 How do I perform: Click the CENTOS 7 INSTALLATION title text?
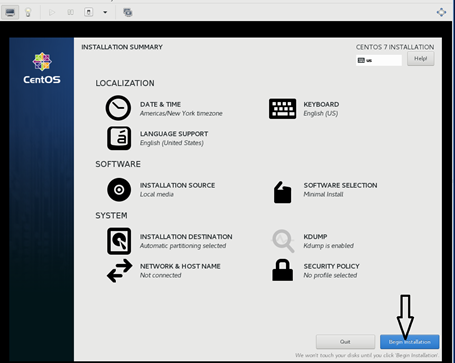point(395,47)
